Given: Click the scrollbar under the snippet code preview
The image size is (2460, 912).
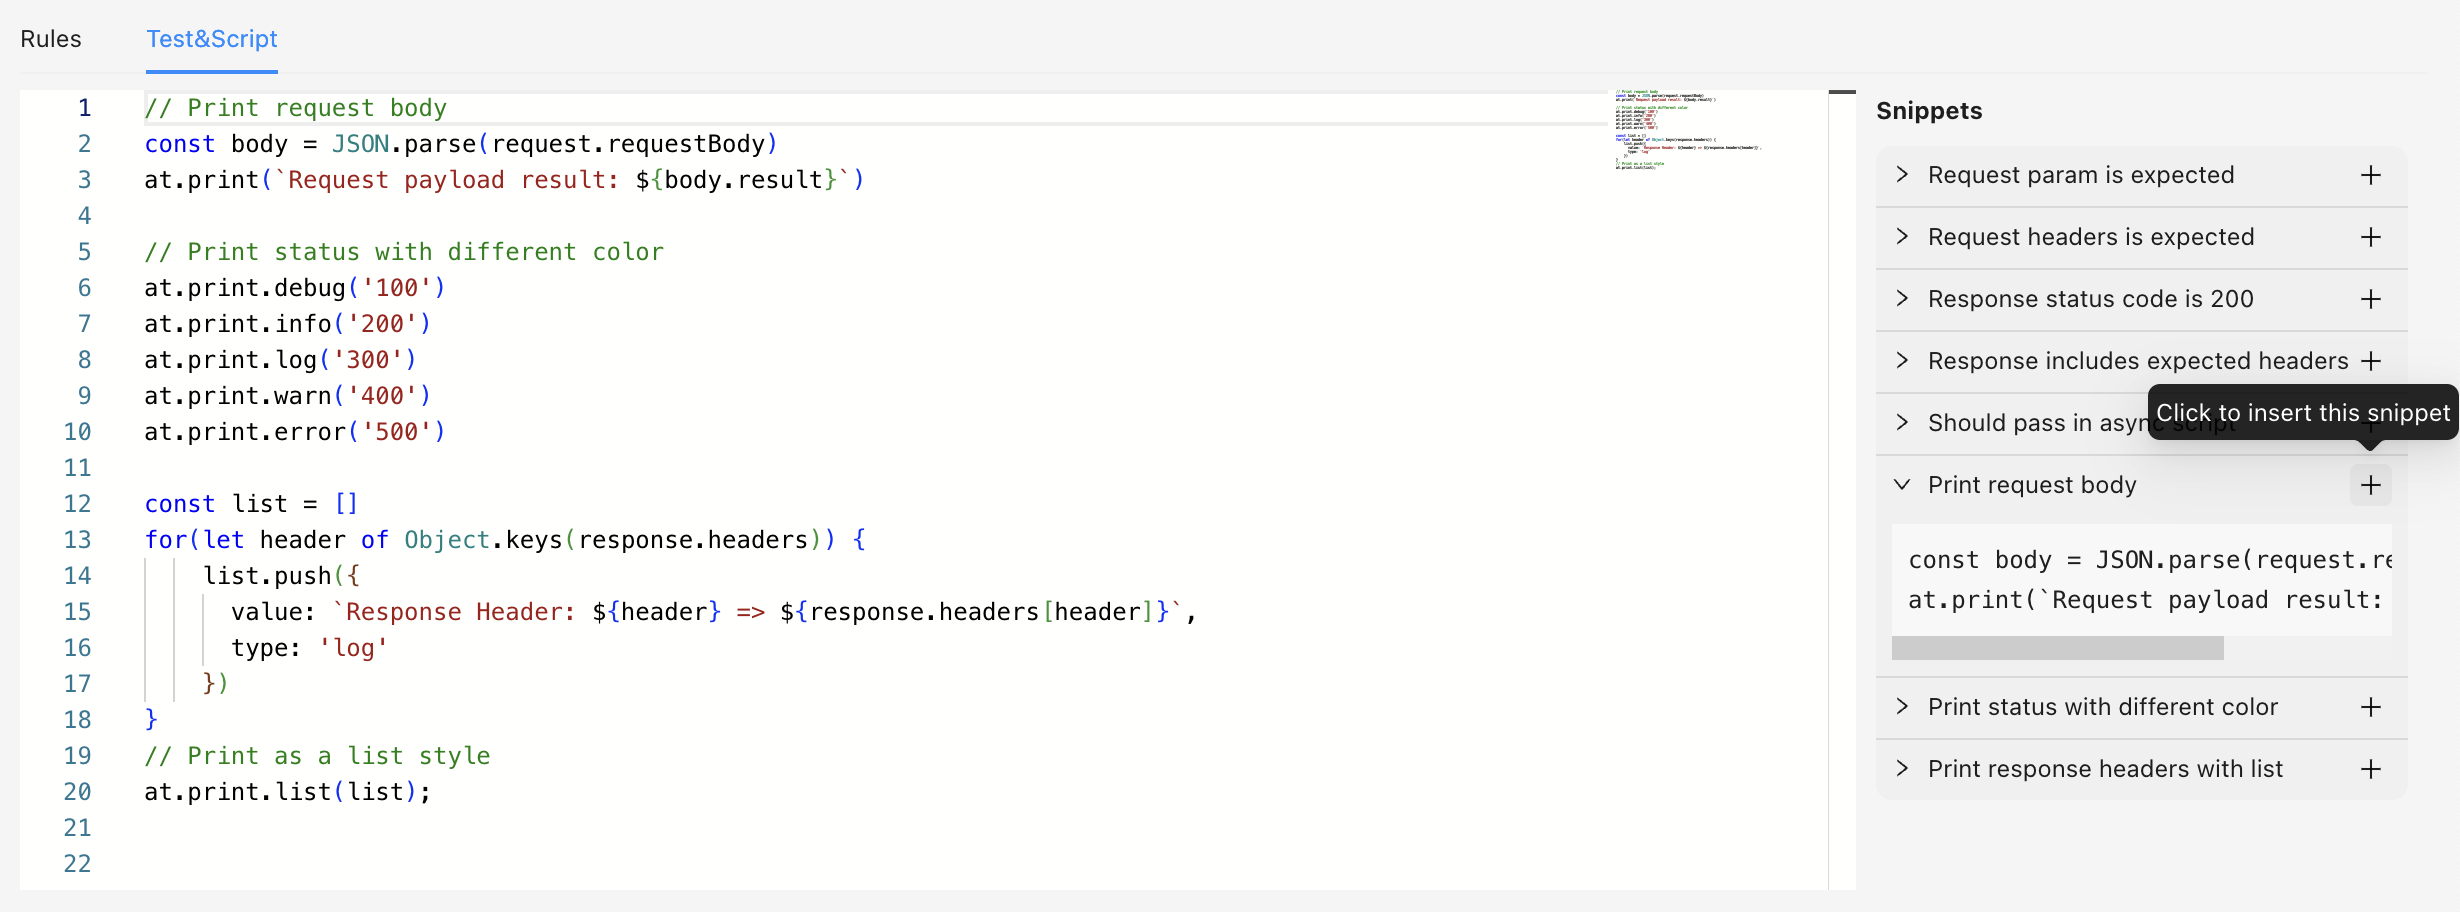Looking at the screenshot, I should tap(2057, 649).
